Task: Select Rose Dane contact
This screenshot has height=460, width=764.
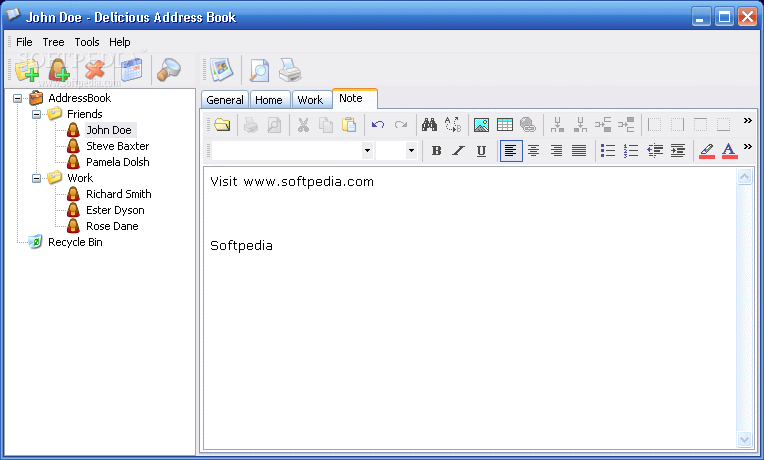Action: point(112,227)
